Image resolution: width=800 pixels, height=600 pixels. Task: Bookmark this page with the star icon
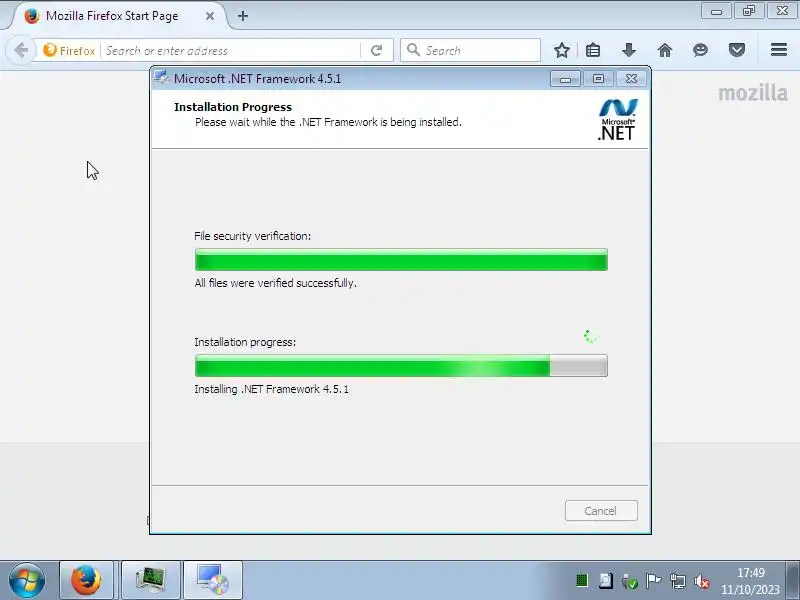point(562,50)
